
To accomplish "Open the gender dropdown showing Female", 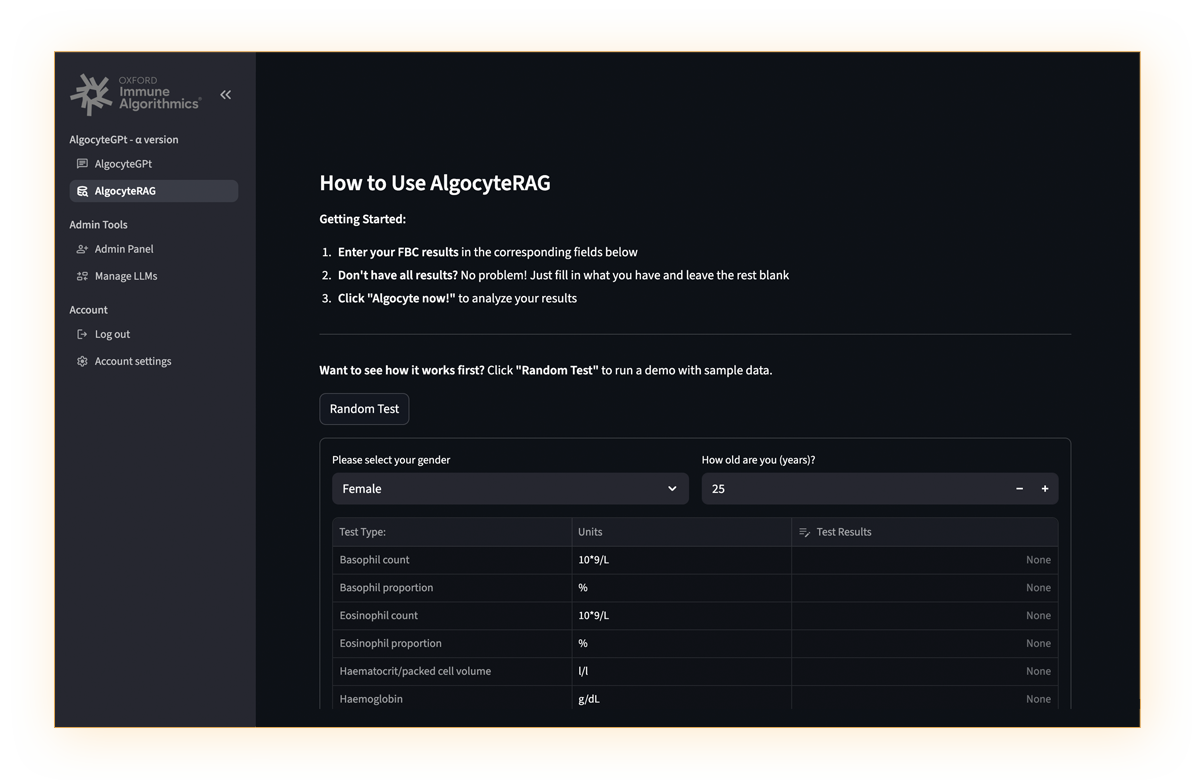I will [510, 489].
